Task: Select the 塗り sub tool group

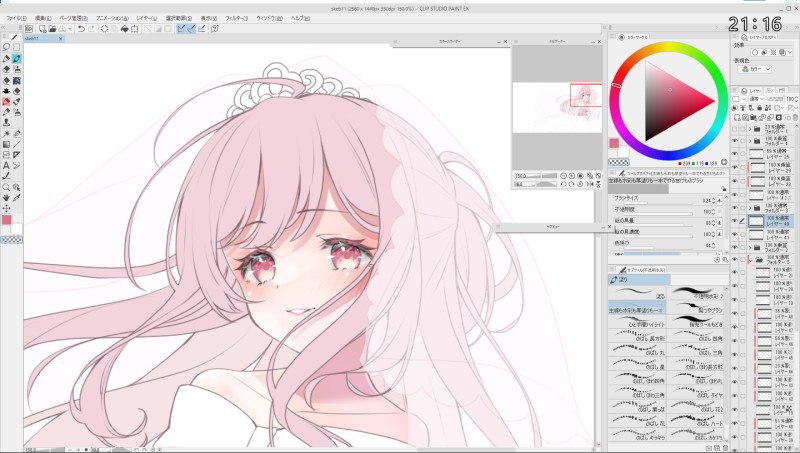Action: 639,280
